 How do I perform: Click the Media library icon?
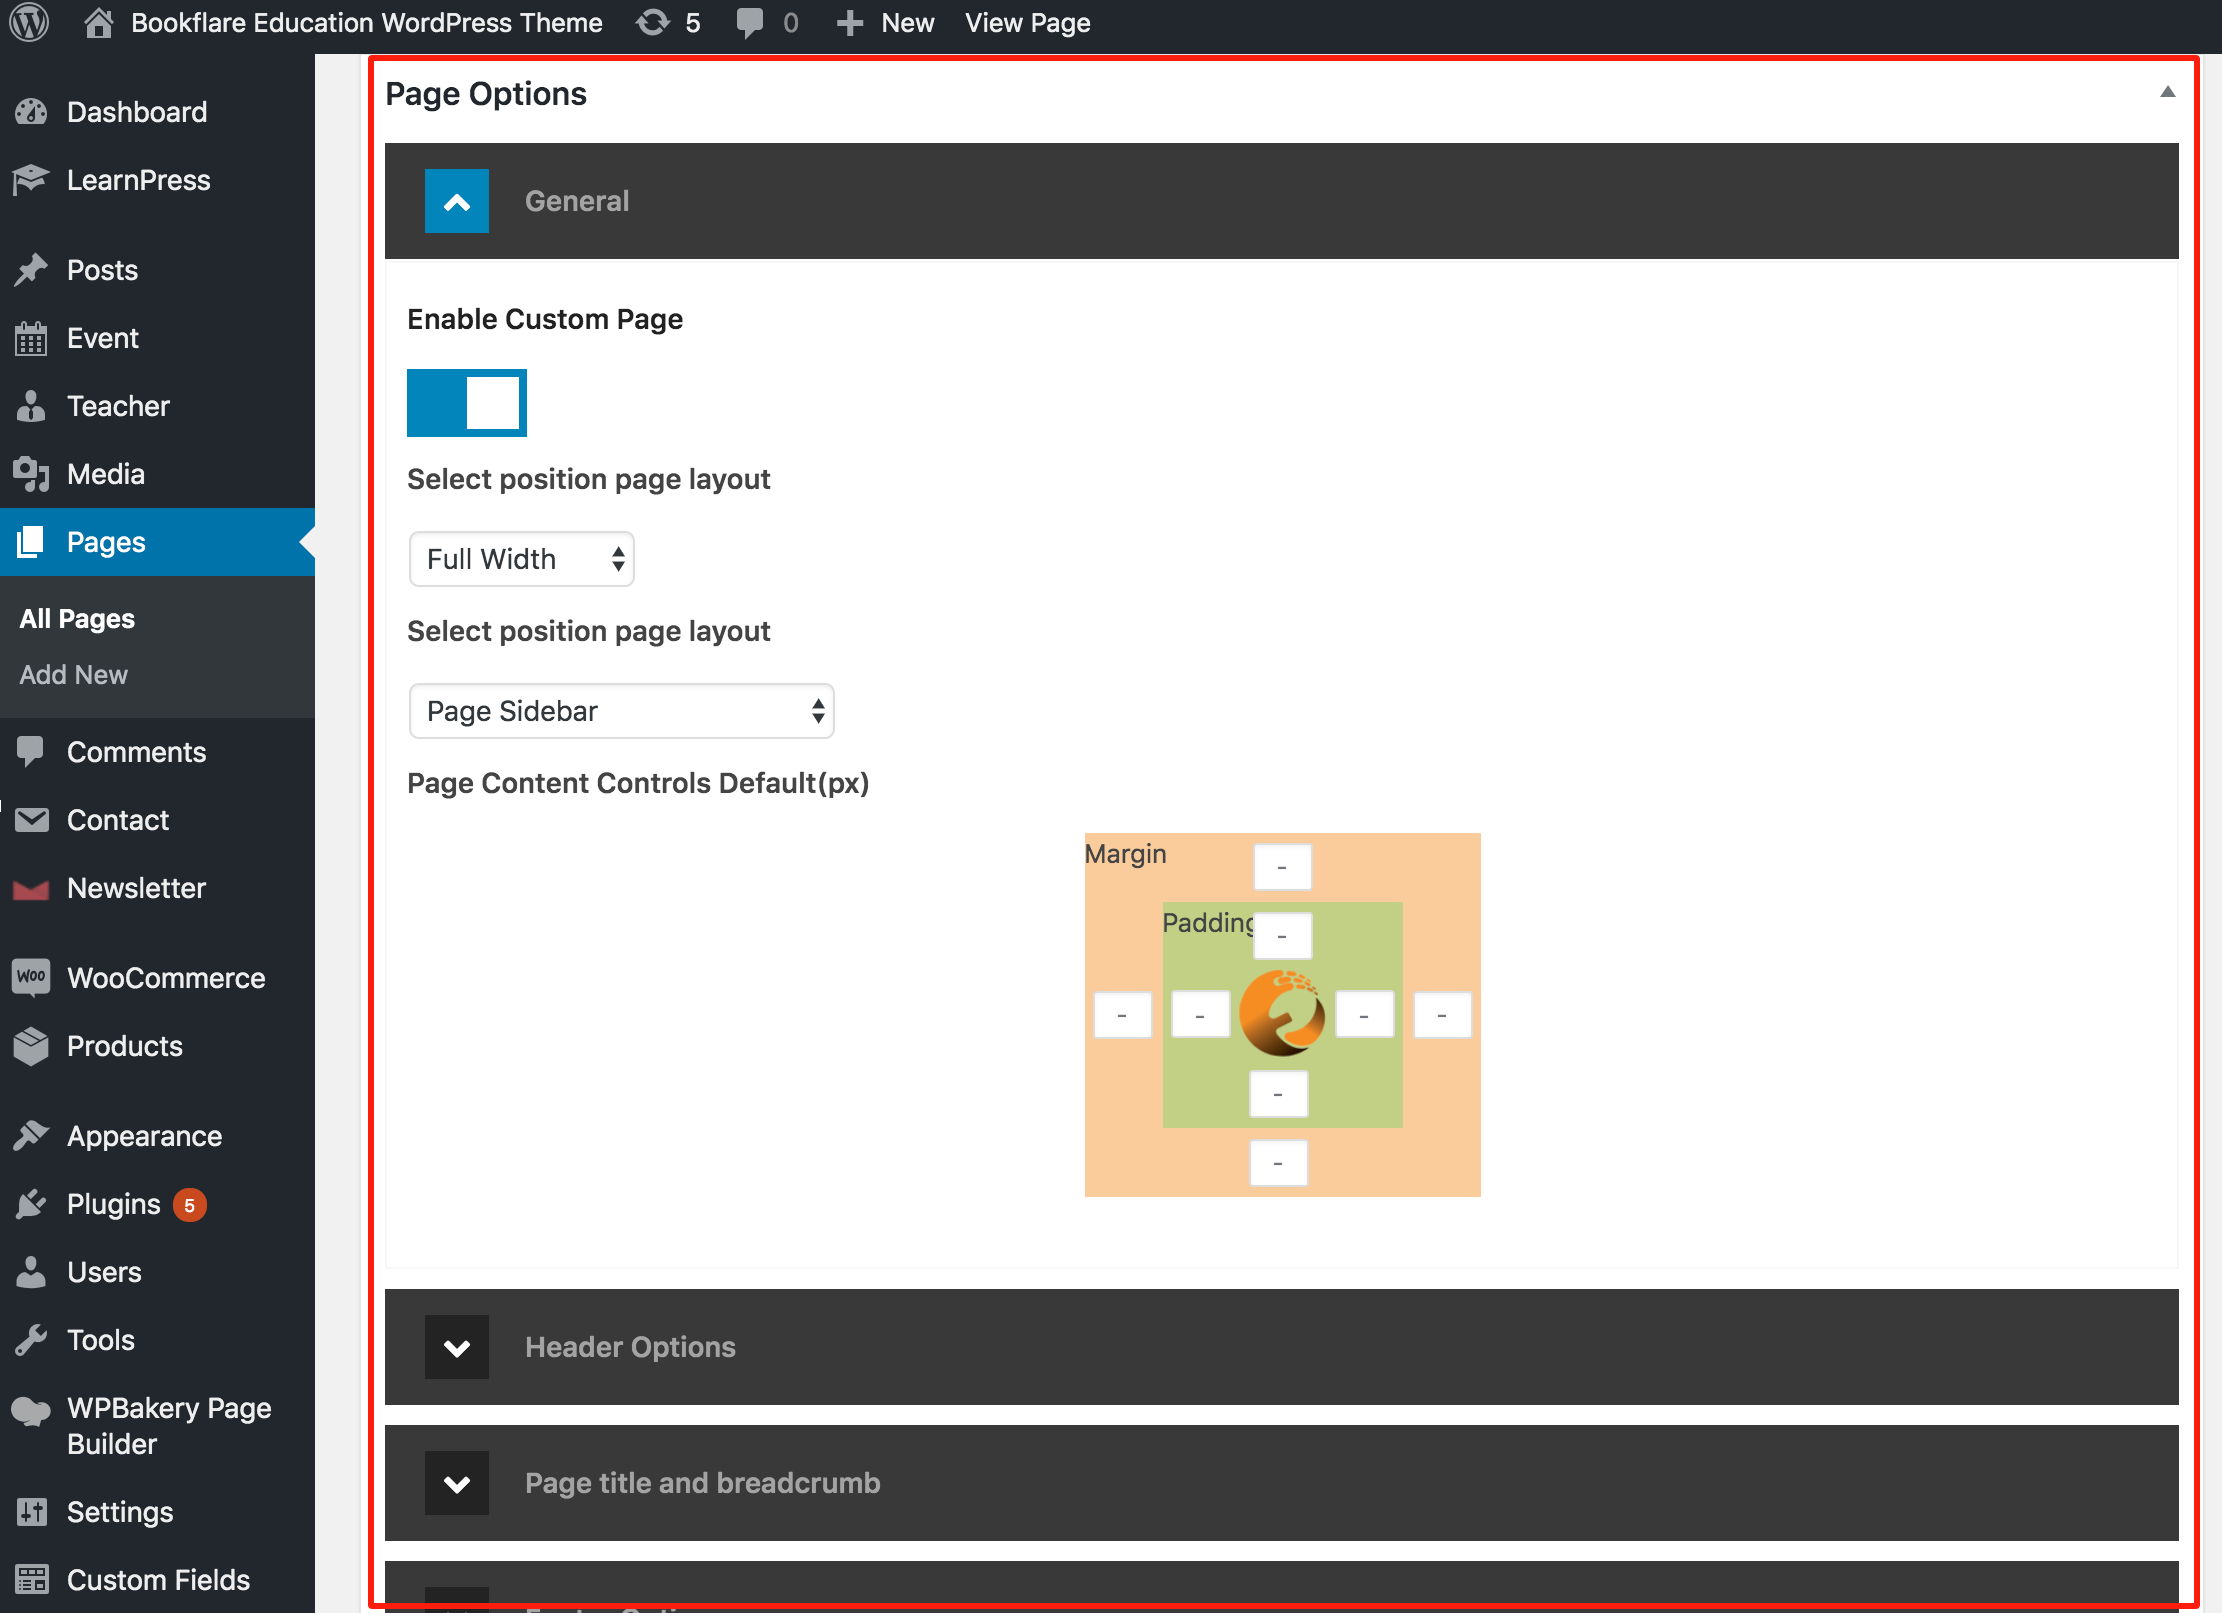tap(31, 474)
